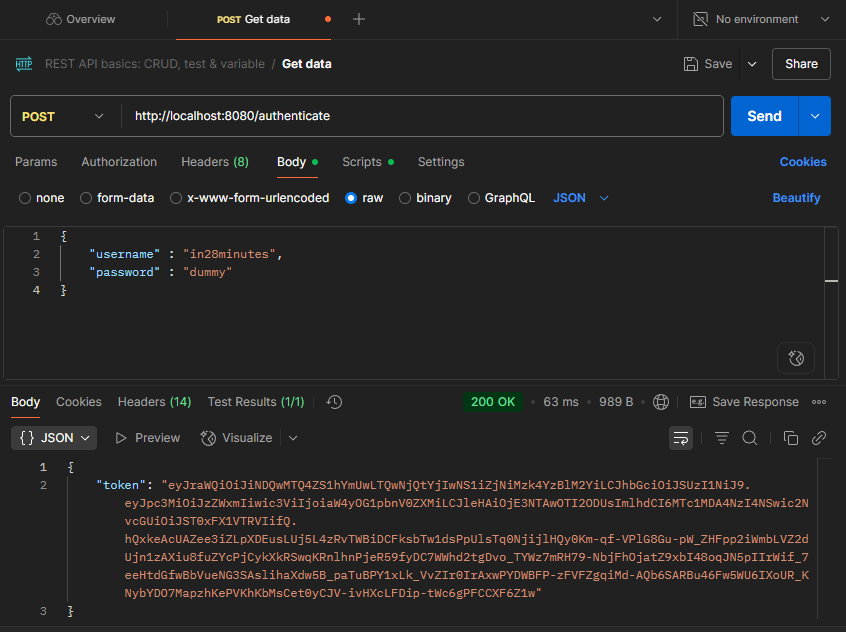Switch to the Authorization tab

coord(119,162)
